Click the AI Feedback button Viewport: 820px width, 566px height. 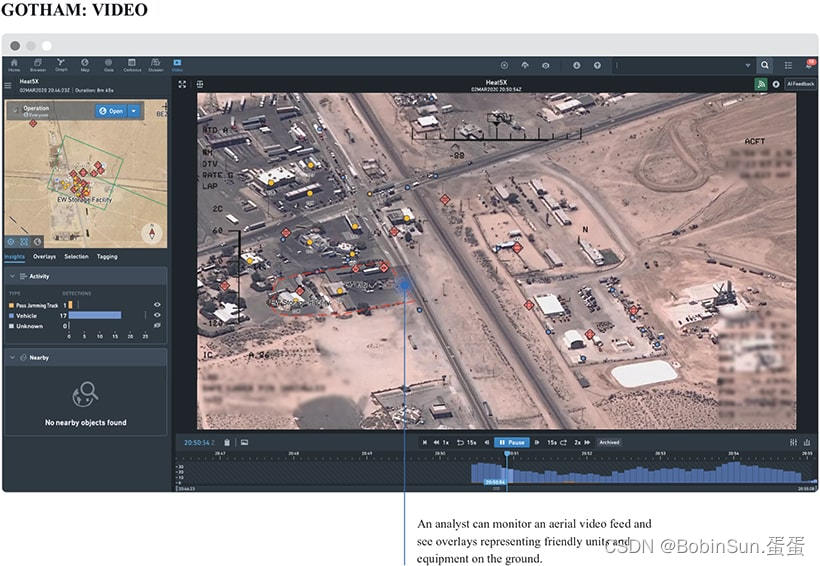(800, 84)
